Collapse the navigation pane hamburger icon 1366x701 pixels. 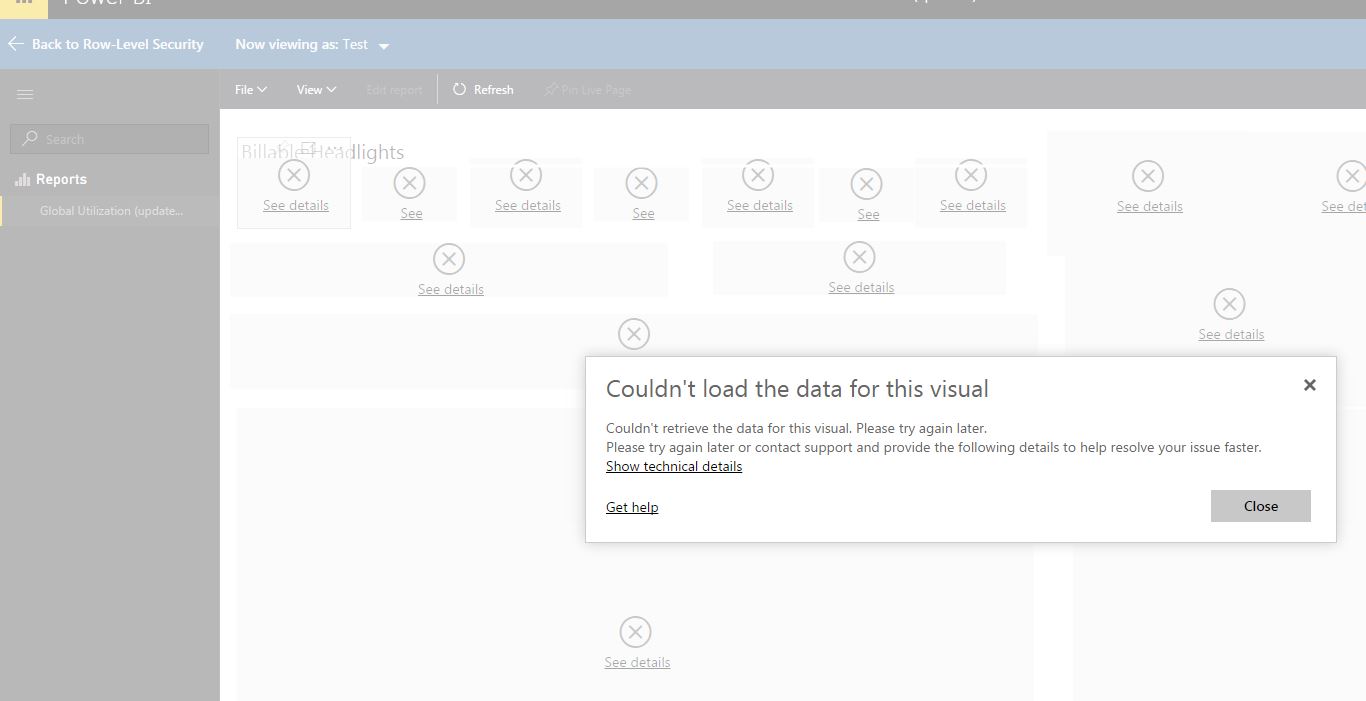(x=25, y=94)
